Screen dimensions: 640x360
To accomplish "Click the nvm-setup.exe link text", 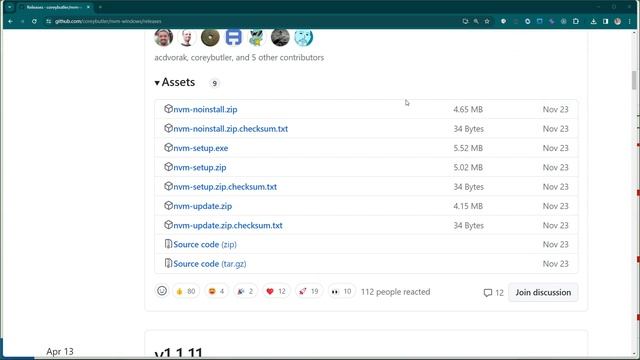I will click(200, 148).
